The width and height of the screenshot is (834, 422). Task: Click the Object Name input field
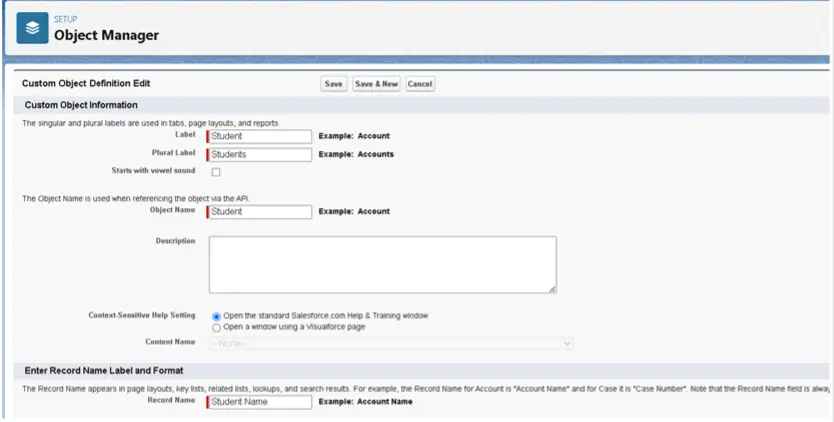260,211
